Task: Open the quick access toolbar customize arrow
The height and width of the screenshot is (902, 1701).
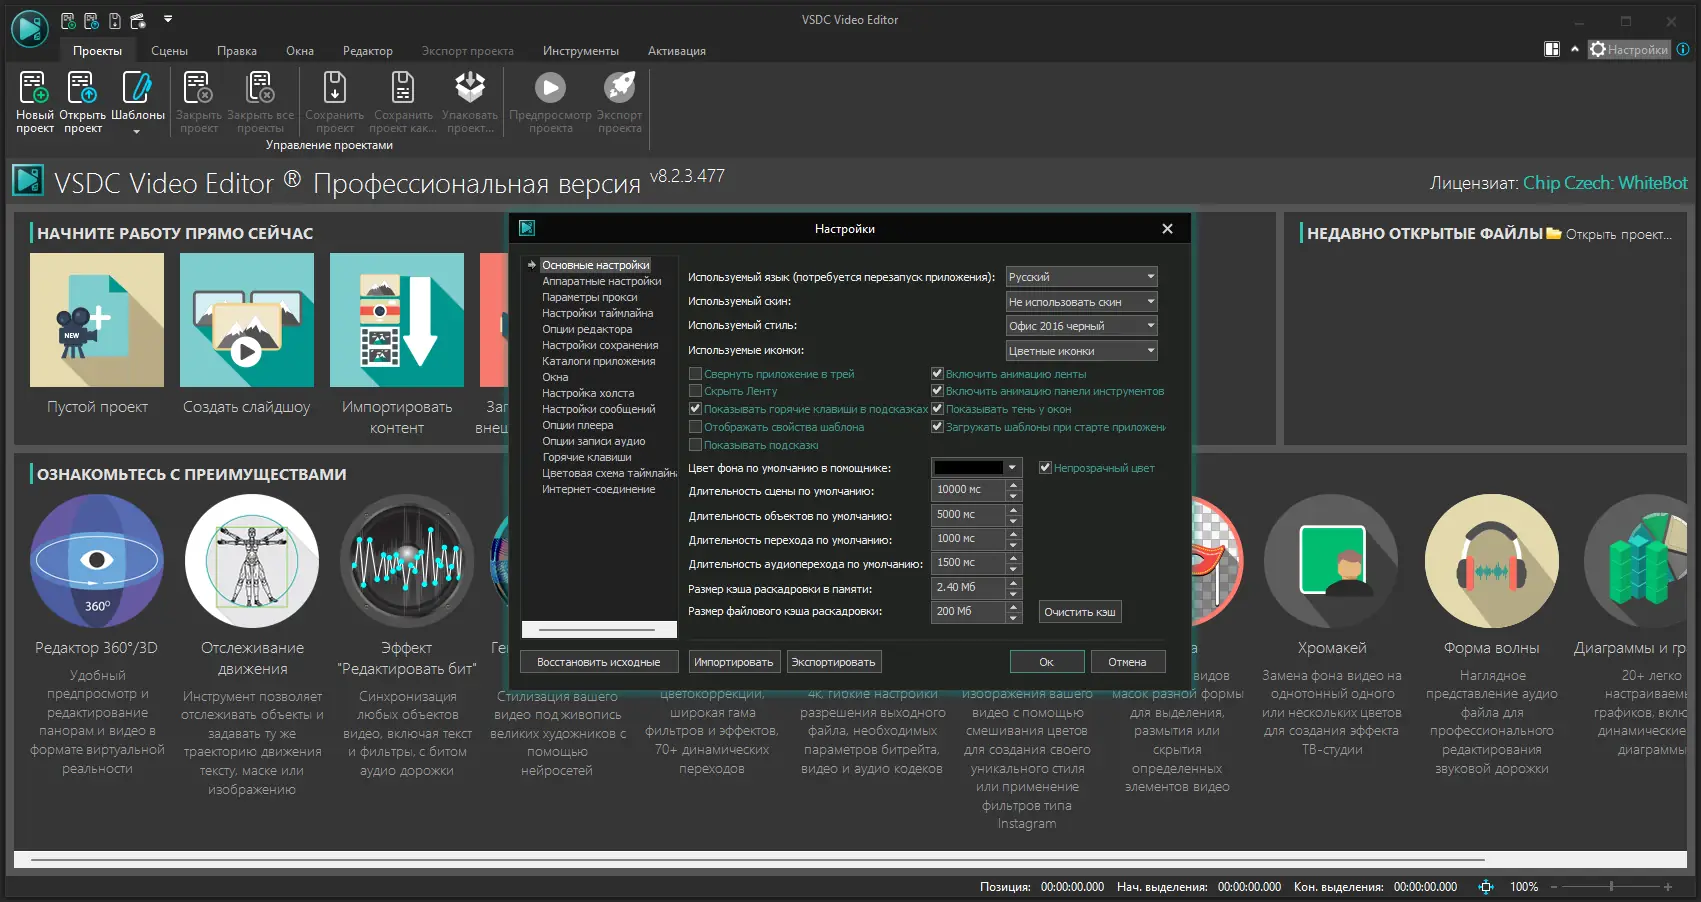Action: pyautogui.click(x=168, y=19)
